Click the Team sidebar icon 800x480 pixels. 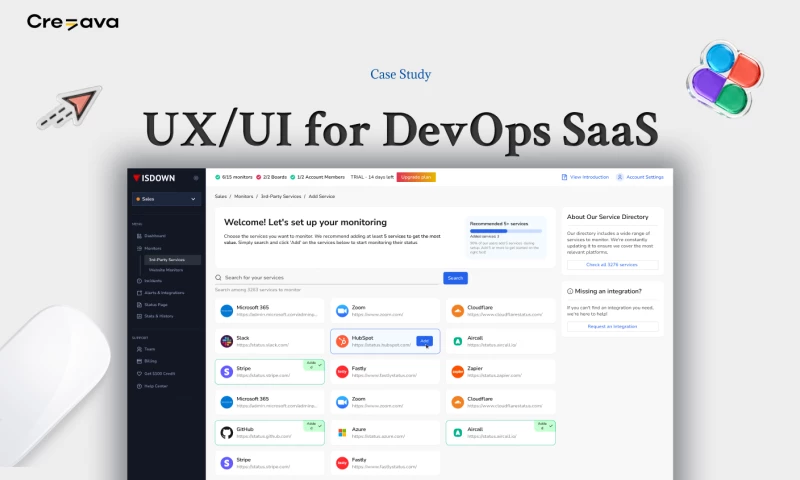139,349
